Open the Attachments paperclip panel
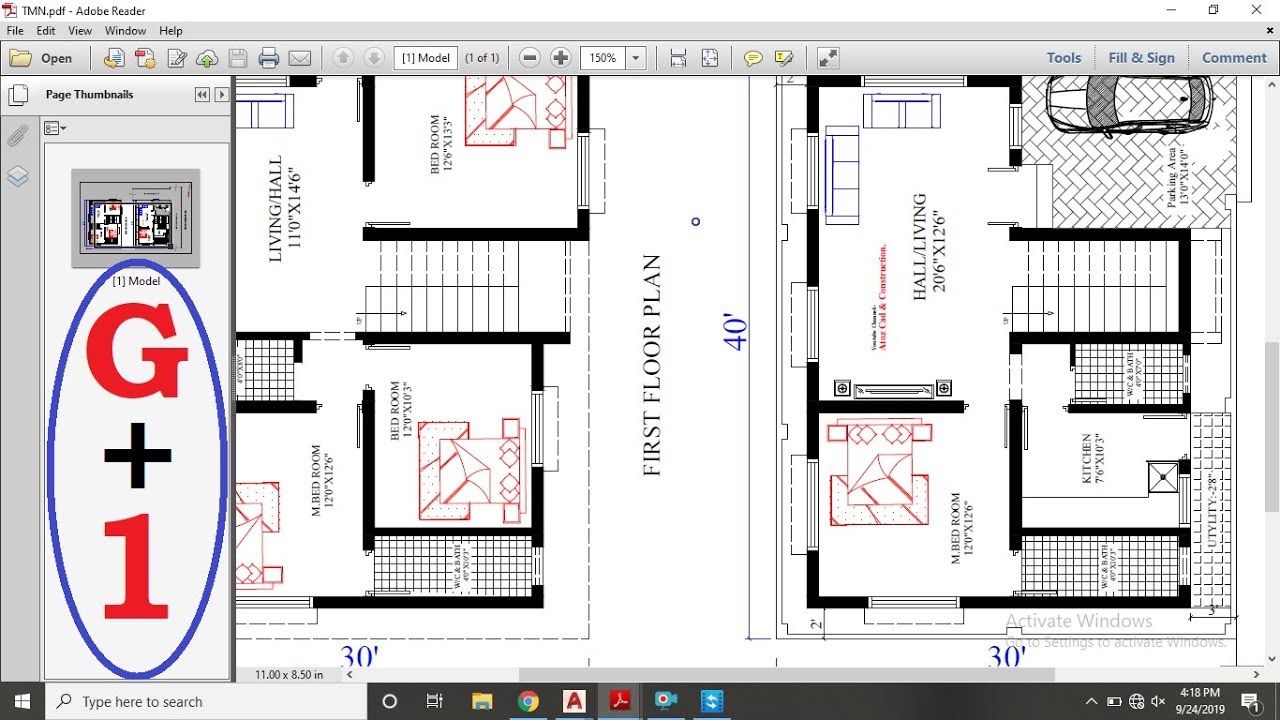 point(18,136)
